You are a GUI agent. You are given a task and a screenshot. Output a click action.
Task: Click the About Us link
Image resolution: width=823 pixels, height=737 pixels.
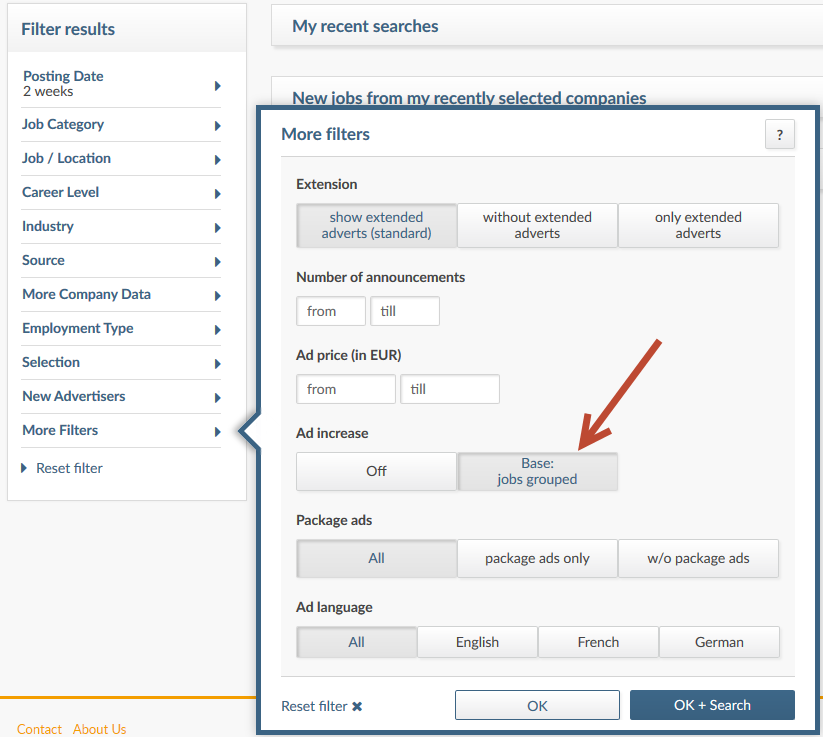click(x=99, y=729)
